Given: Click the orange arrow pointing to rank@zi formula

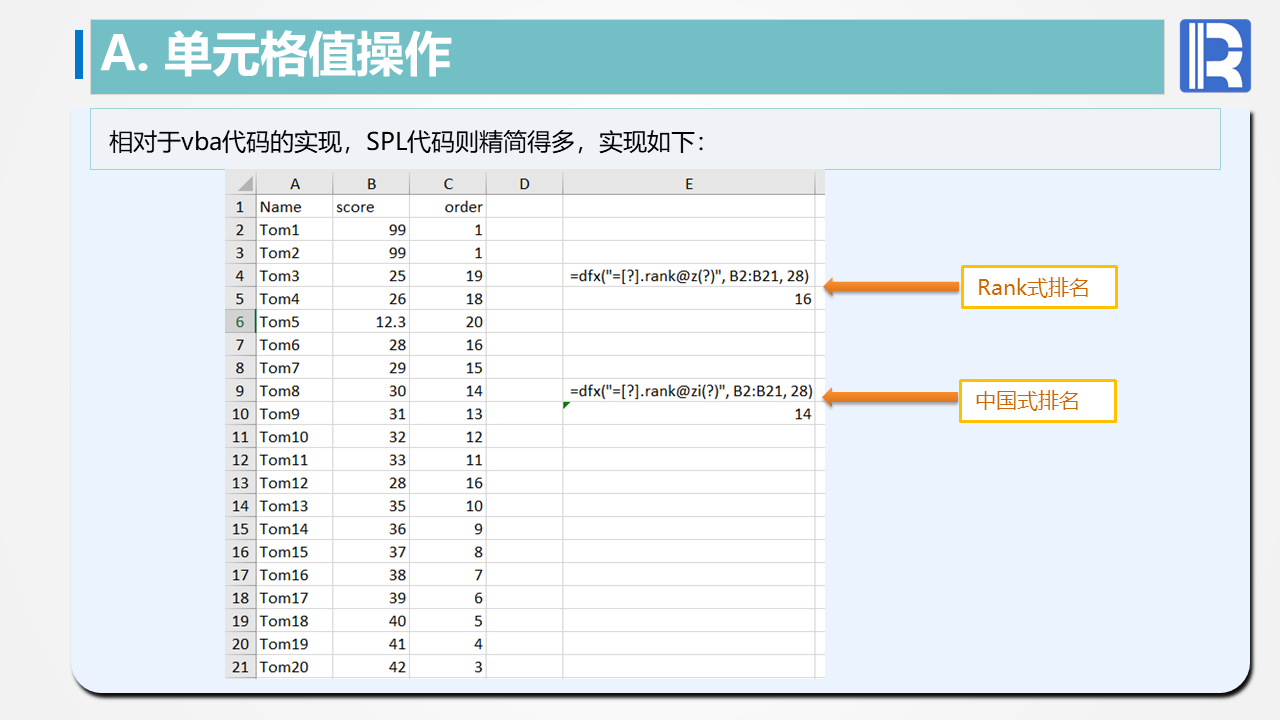Looking at the screenshot, I should click(887, 397).
